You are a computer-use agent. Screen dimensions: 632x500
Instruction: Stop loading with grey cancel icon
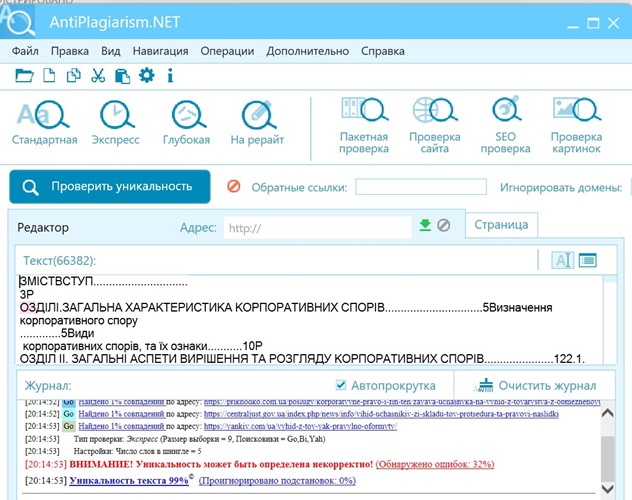443,225
